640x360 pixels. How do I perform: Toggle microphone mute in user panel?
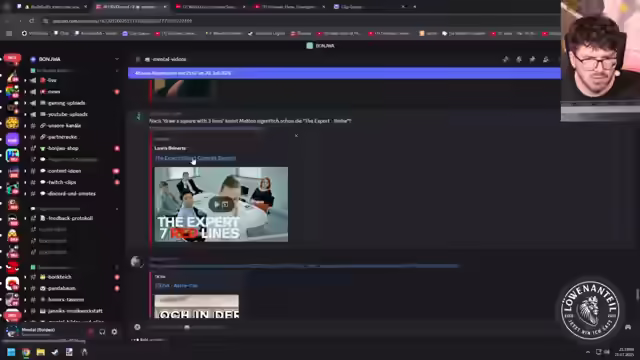coord(90,332)
